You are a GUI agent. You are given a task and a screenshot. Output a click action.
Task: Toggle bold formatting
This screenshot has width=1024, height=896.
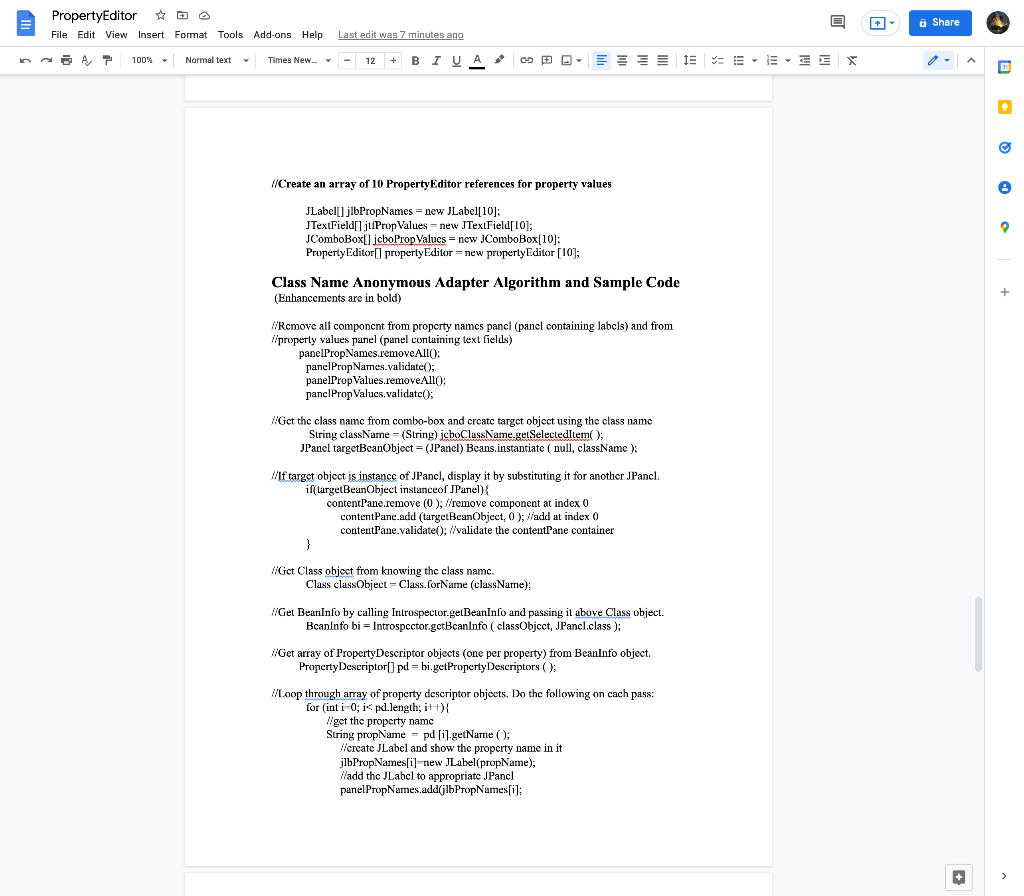click(x=415, y=60)
